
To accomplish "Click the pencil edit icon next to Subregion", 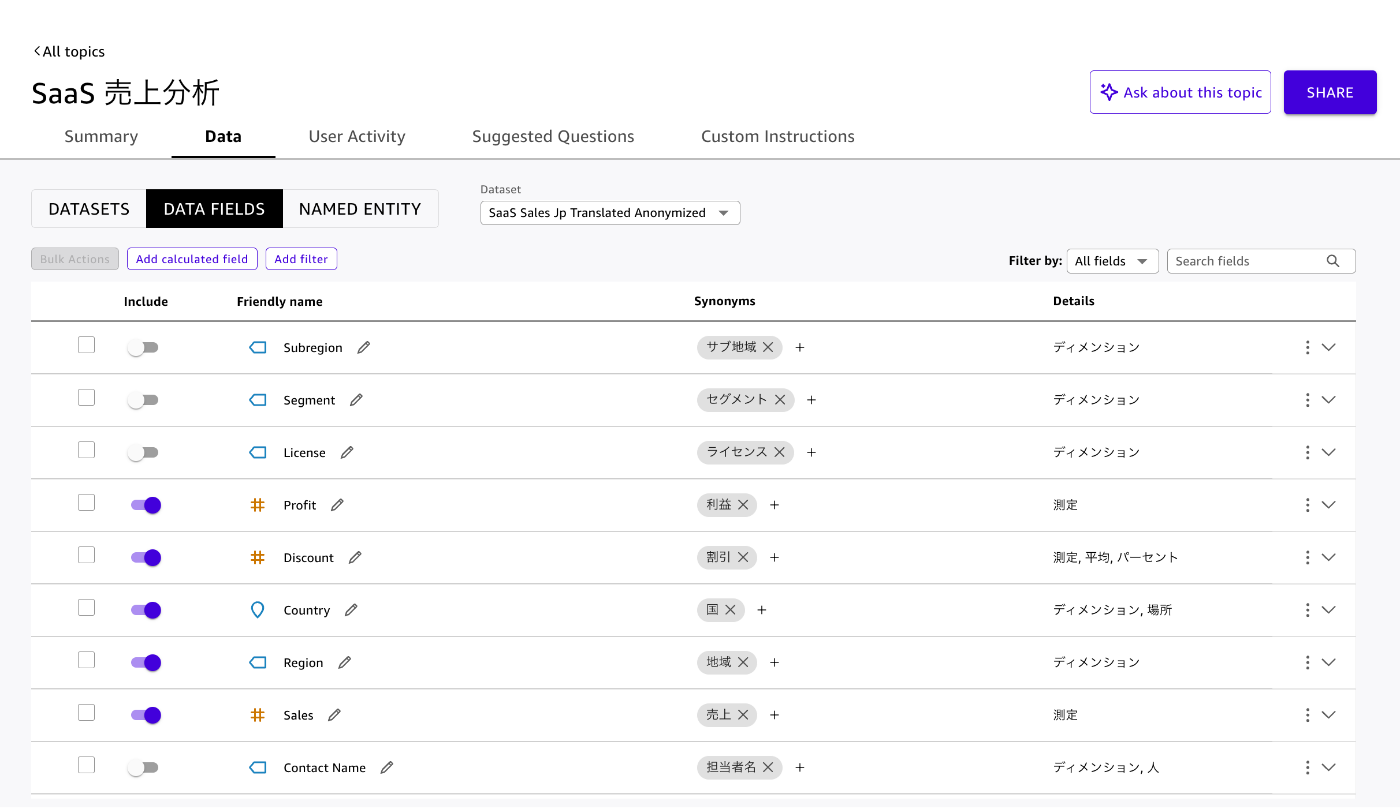I will tap(364, 348).
